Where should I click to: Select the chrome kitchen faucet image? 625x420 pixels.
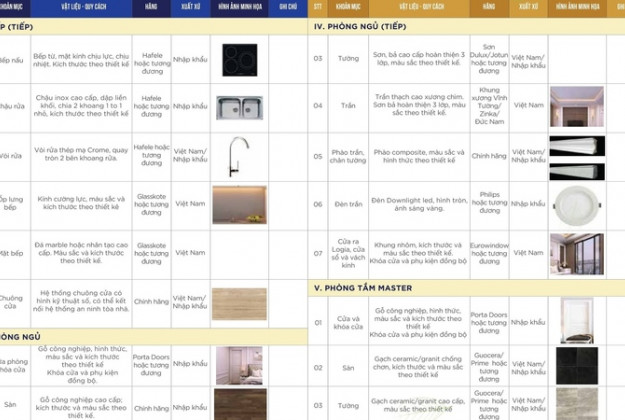point(238,157)
